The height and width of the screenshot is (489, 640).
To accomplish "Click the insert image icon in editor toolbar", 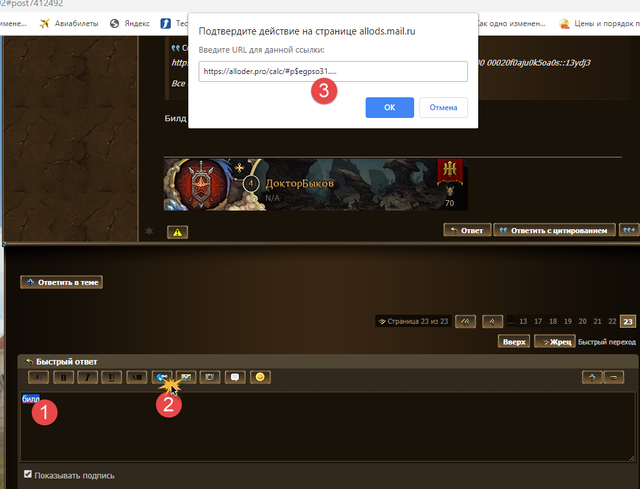I will [186, 377].
